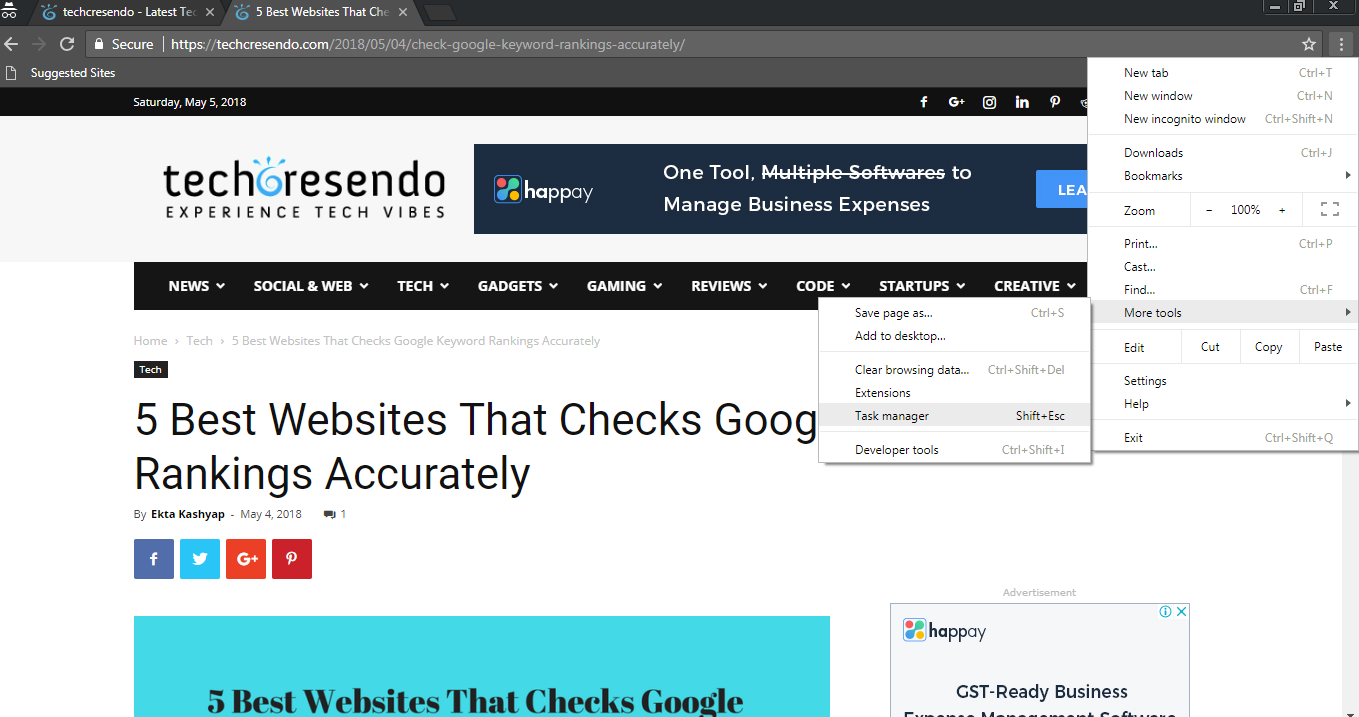
Task: Open the ad info icon on happay ad
Action: point(1166,612)
